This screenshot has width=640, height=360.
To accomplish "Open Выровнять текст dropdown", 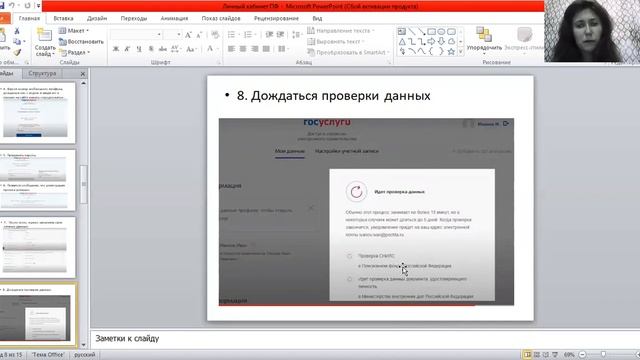I will 336,42.
